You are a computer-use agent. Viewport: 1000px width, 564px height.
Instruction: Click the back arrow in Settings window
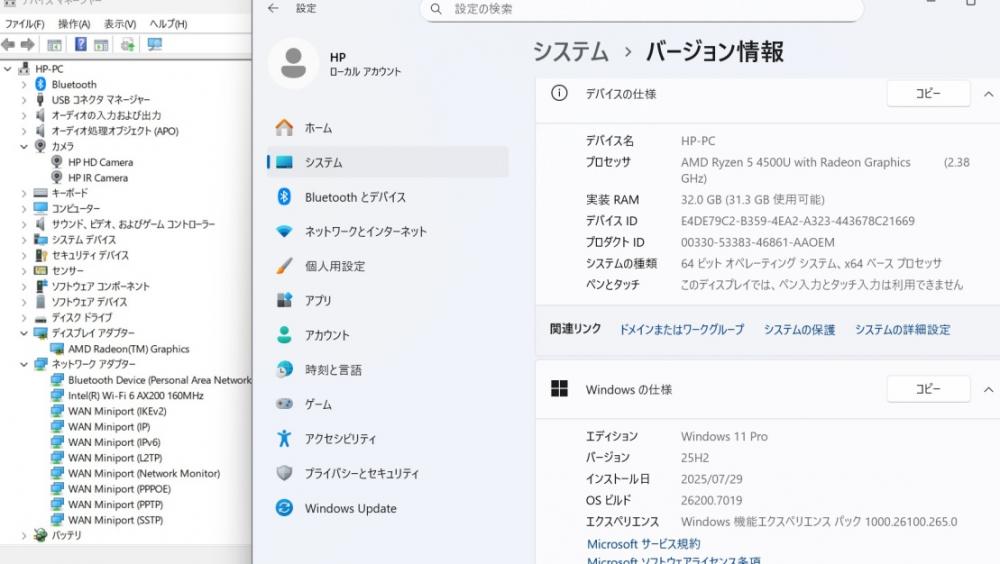[273, 8]
